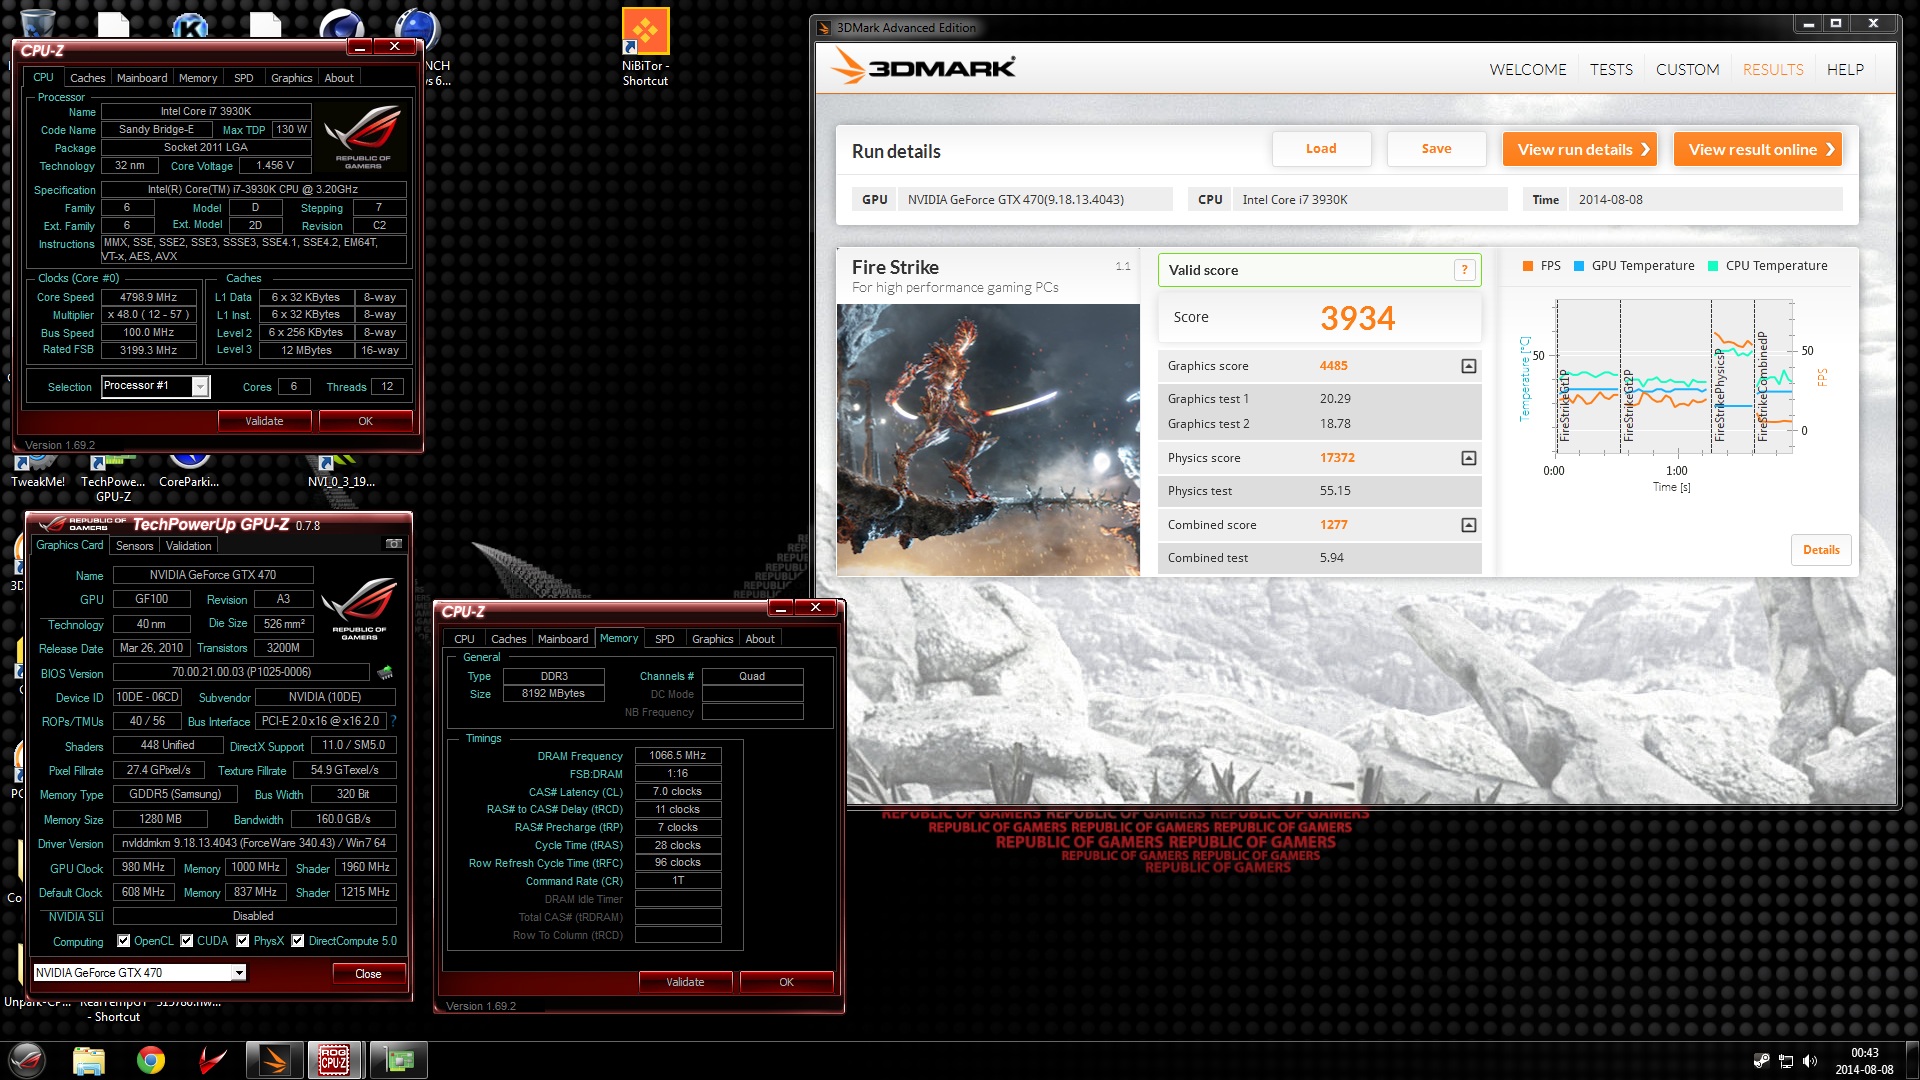Open Mainboard tab in top CPU-Z window
Image resolution: width=1920 pixels, height=1080 pixels.
click(x=142, y=78)
